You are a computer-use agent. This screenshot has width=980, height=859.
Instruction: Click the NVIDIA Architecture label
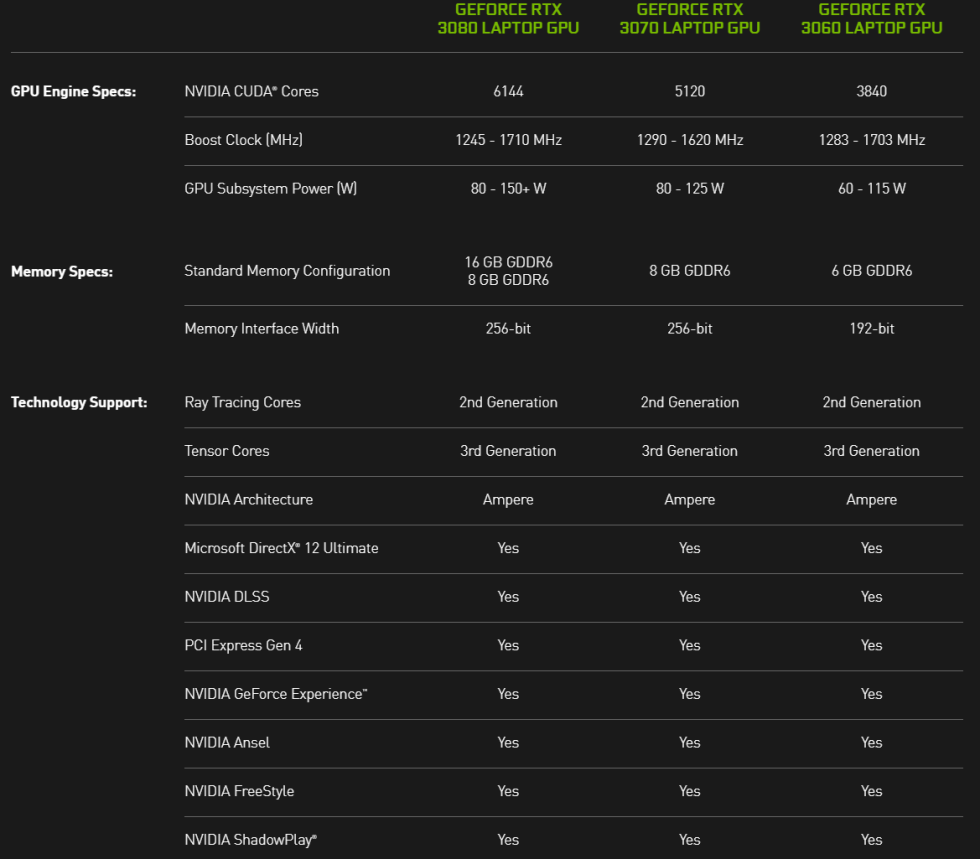(x=249, y=500)
